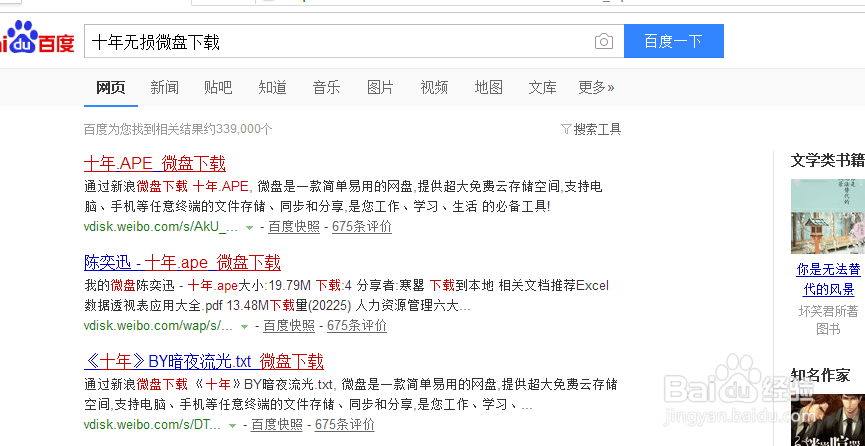Screen dimensions: 865x446
Task: Open book cover thumbnail 你是无法替代的风景
Action: point(827,216)
